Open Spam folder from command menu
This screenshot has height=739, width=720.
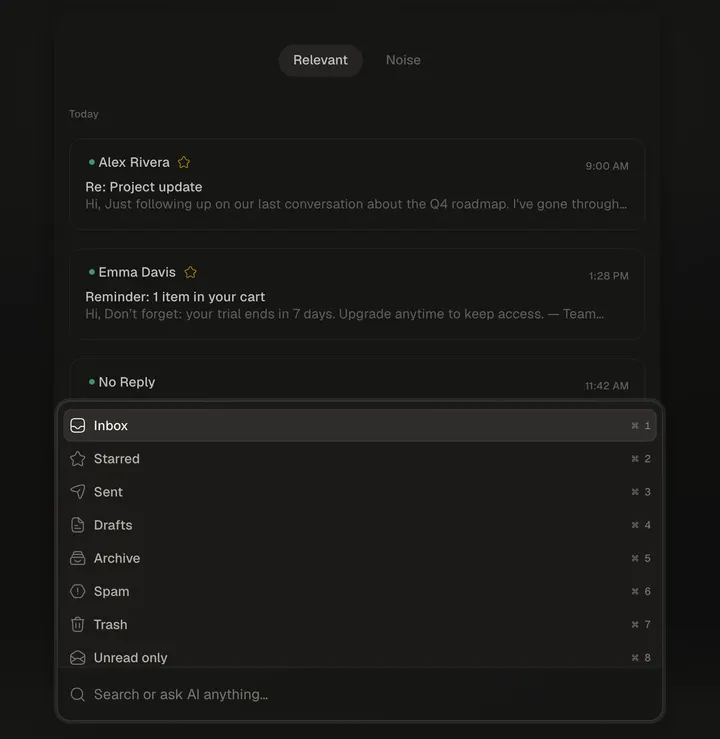[360, 591]
